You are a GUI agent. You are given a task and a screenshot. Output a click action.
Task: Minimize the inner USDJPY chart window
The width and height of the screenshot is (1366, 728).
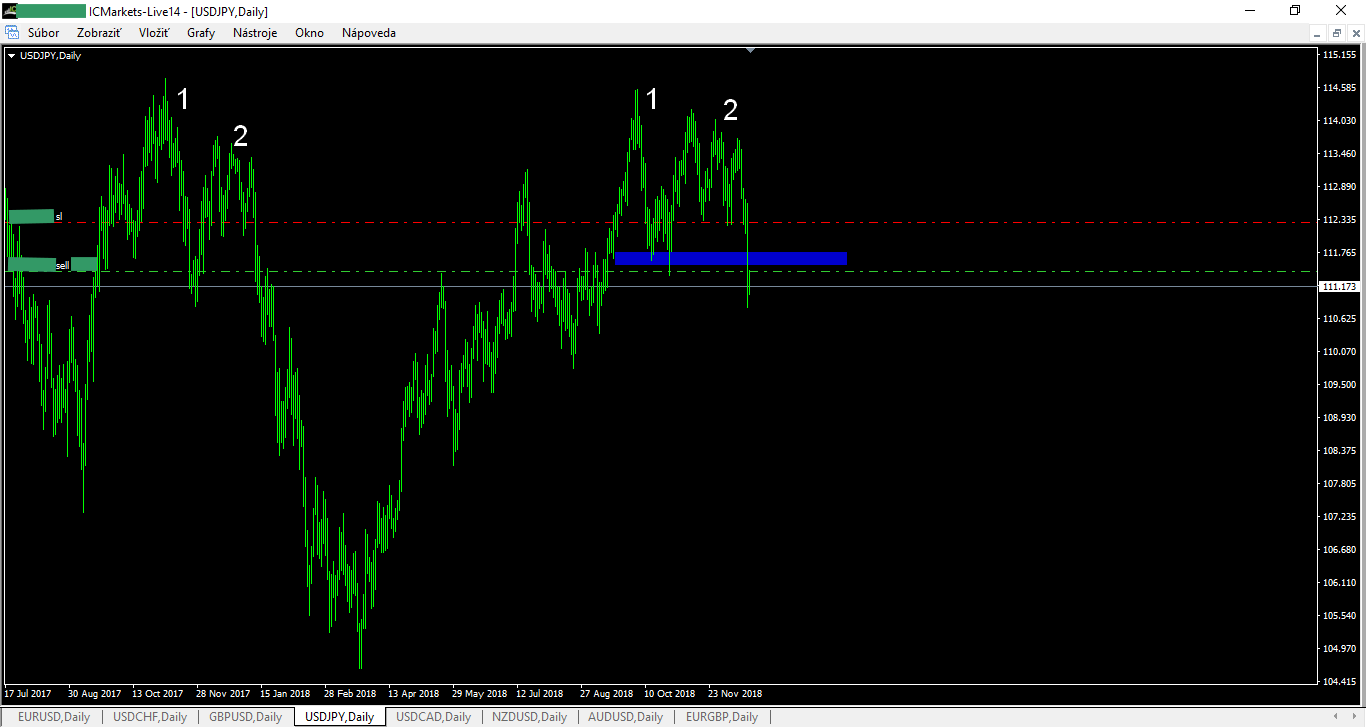click(1320, 33)
